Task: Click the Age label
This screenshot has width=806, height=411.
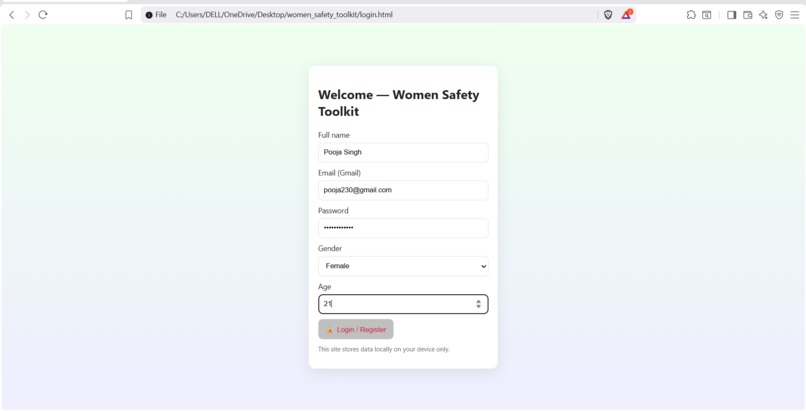Action: tap(324, 287)
